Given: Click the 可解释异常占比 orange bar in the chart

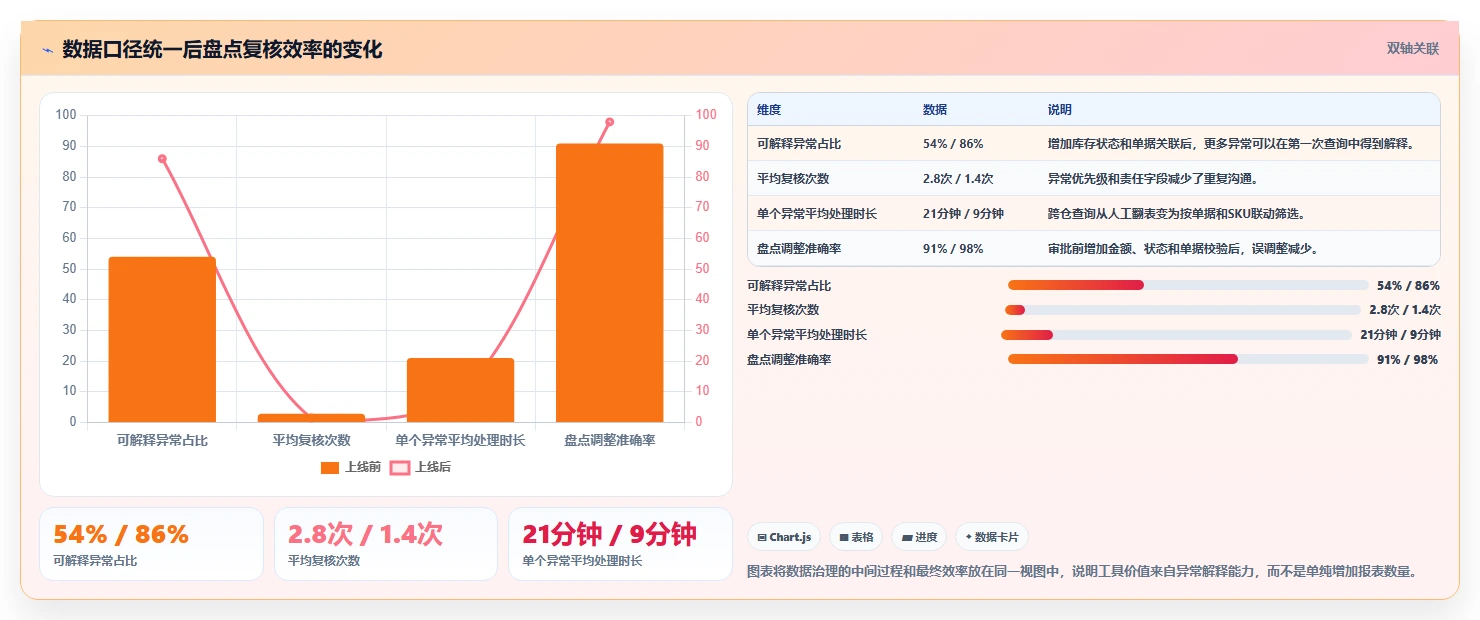Looking at the screenshot, I should click(162, 339).
